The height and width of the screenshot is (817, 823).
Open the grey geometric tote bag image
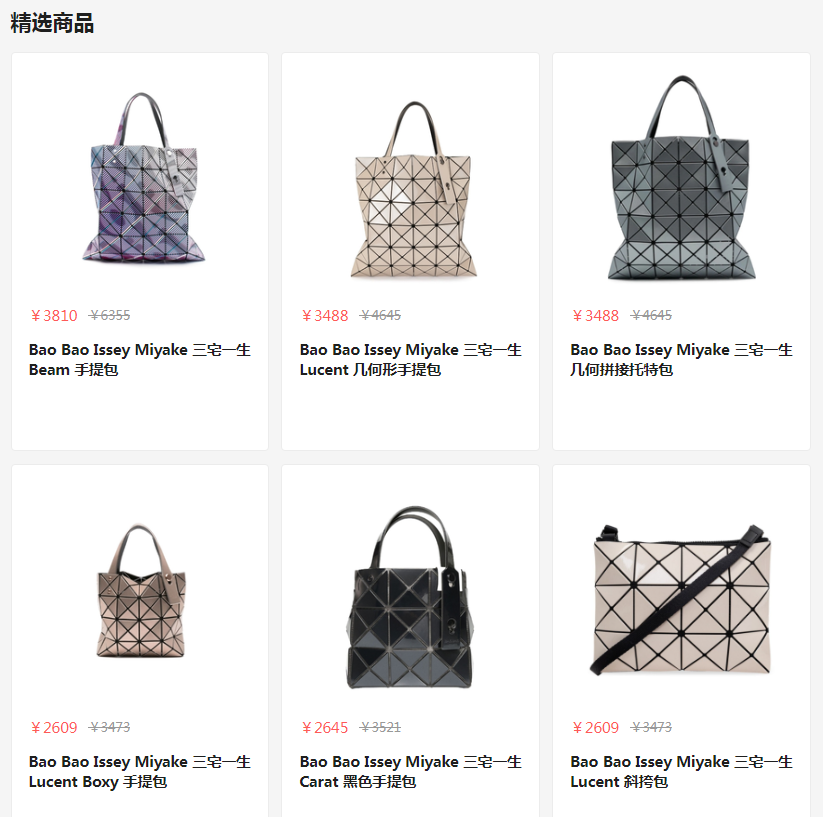click(x=681, y=177)
